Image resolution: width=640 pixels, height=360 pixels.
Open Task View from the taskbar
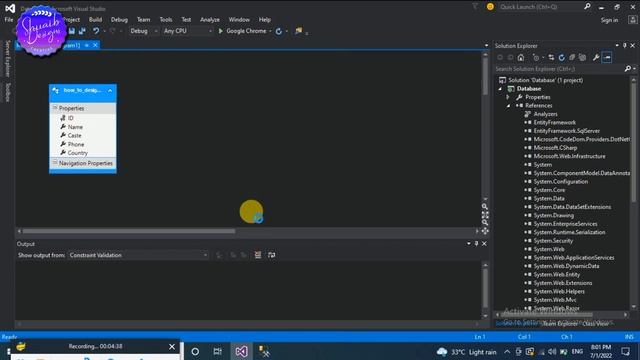218,351
